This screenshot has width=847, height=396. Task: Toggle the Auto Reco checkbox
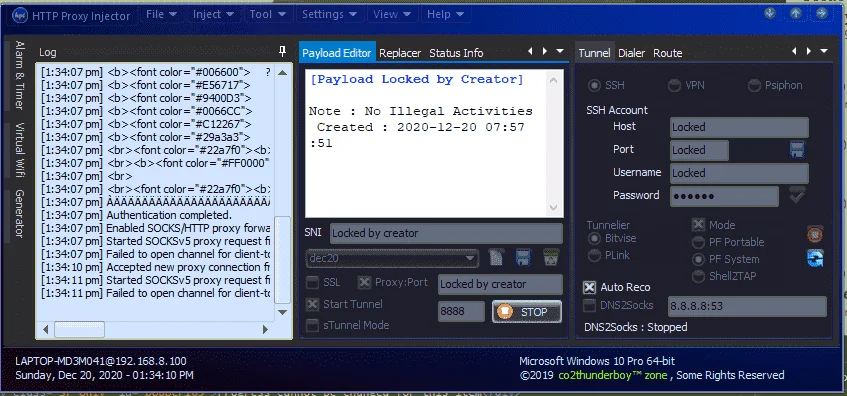[x=590, y=287]
